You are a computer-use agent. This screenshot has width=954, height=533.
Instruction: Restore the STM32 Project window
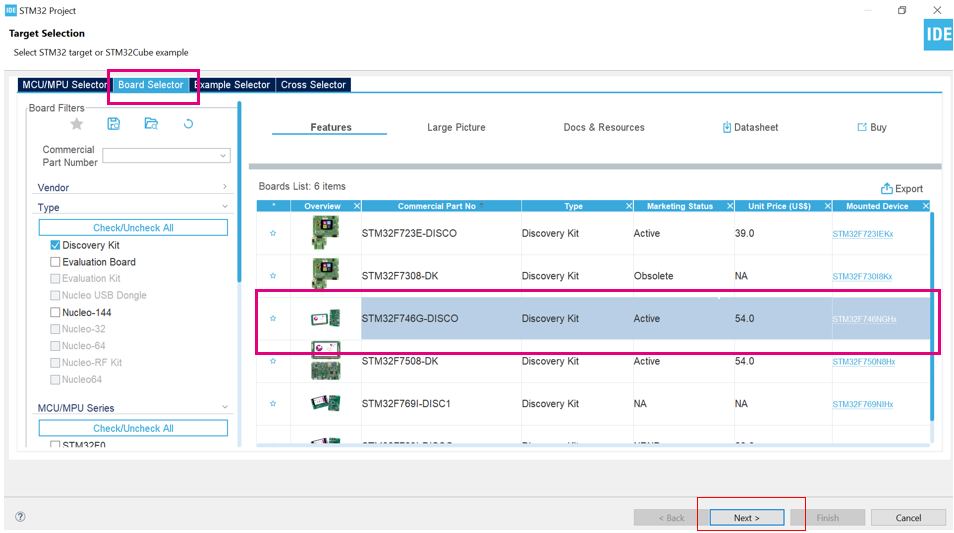click(x=902, y=10)
